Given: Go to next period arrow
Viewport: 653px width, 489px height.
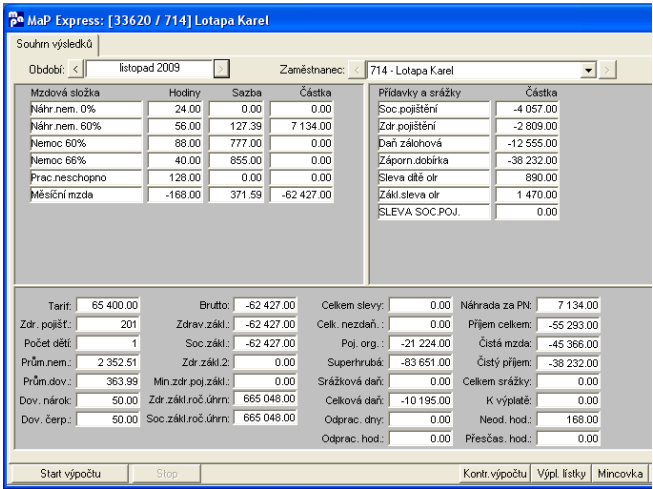Looking at the screenshot, I should pos(222,69).
